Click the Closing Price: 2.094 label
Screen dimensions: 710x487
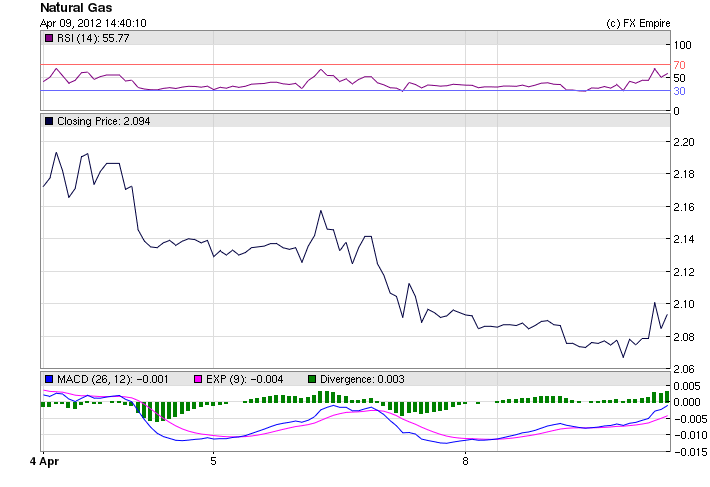point(104,121)
